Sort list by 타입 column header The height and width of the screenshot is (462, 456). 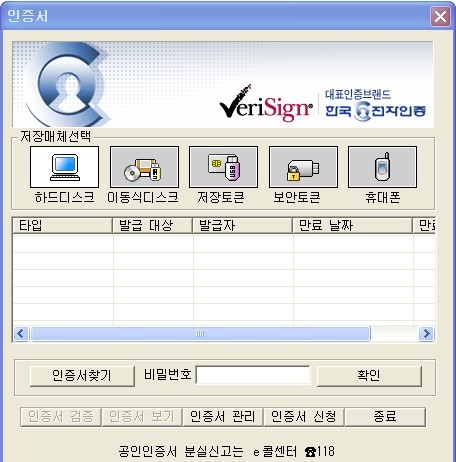[x=62, y=226]
